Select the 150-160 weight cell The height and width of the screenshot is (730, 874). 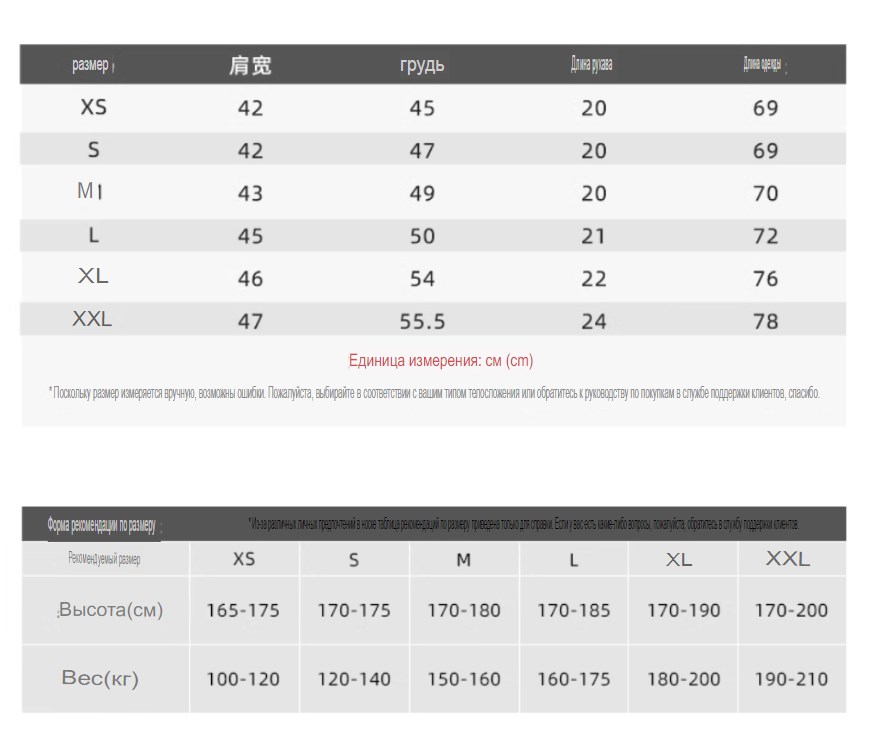(464, 679)
